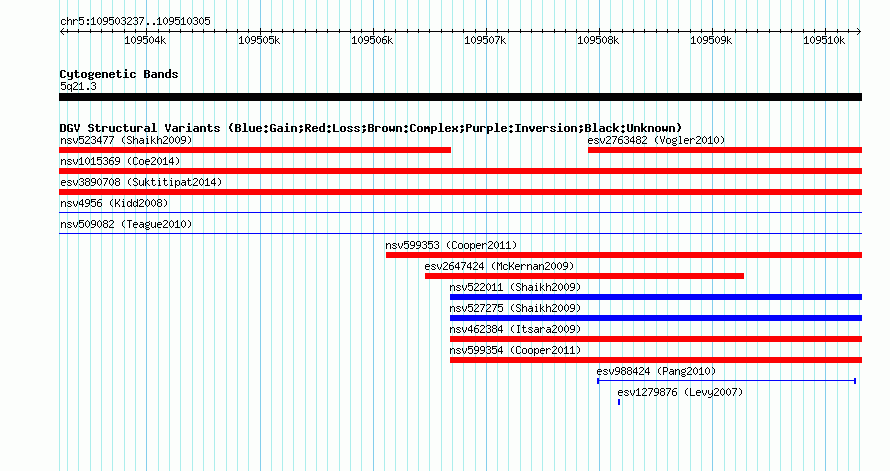The height and width of the screenshot is (471, 890).
Task: Open nsv522011 (Shaikh2009) variant label
Action: coord(515,287)
